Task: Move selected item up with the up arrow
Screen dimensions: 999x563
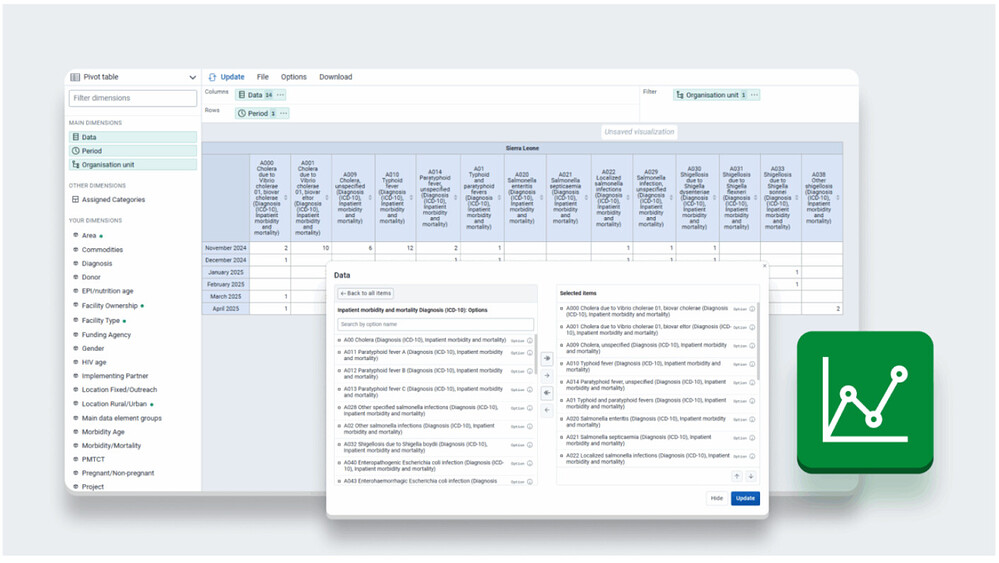Action: (737, 477)
